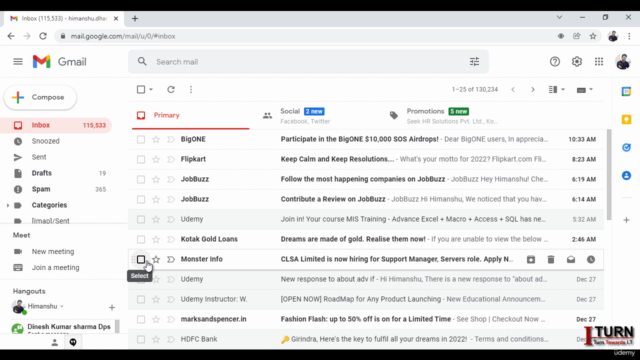Screen dimensions: 640x360
Task: Open Chrome tab search dropdown
Action: tap(559, 17)
